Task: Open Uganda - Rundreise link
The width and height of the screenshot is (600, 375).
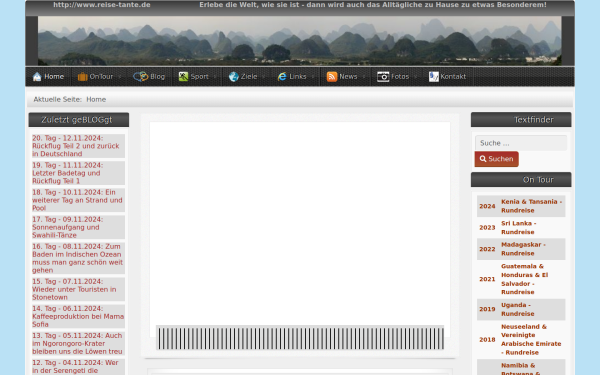Action: (x=518, y=309)
